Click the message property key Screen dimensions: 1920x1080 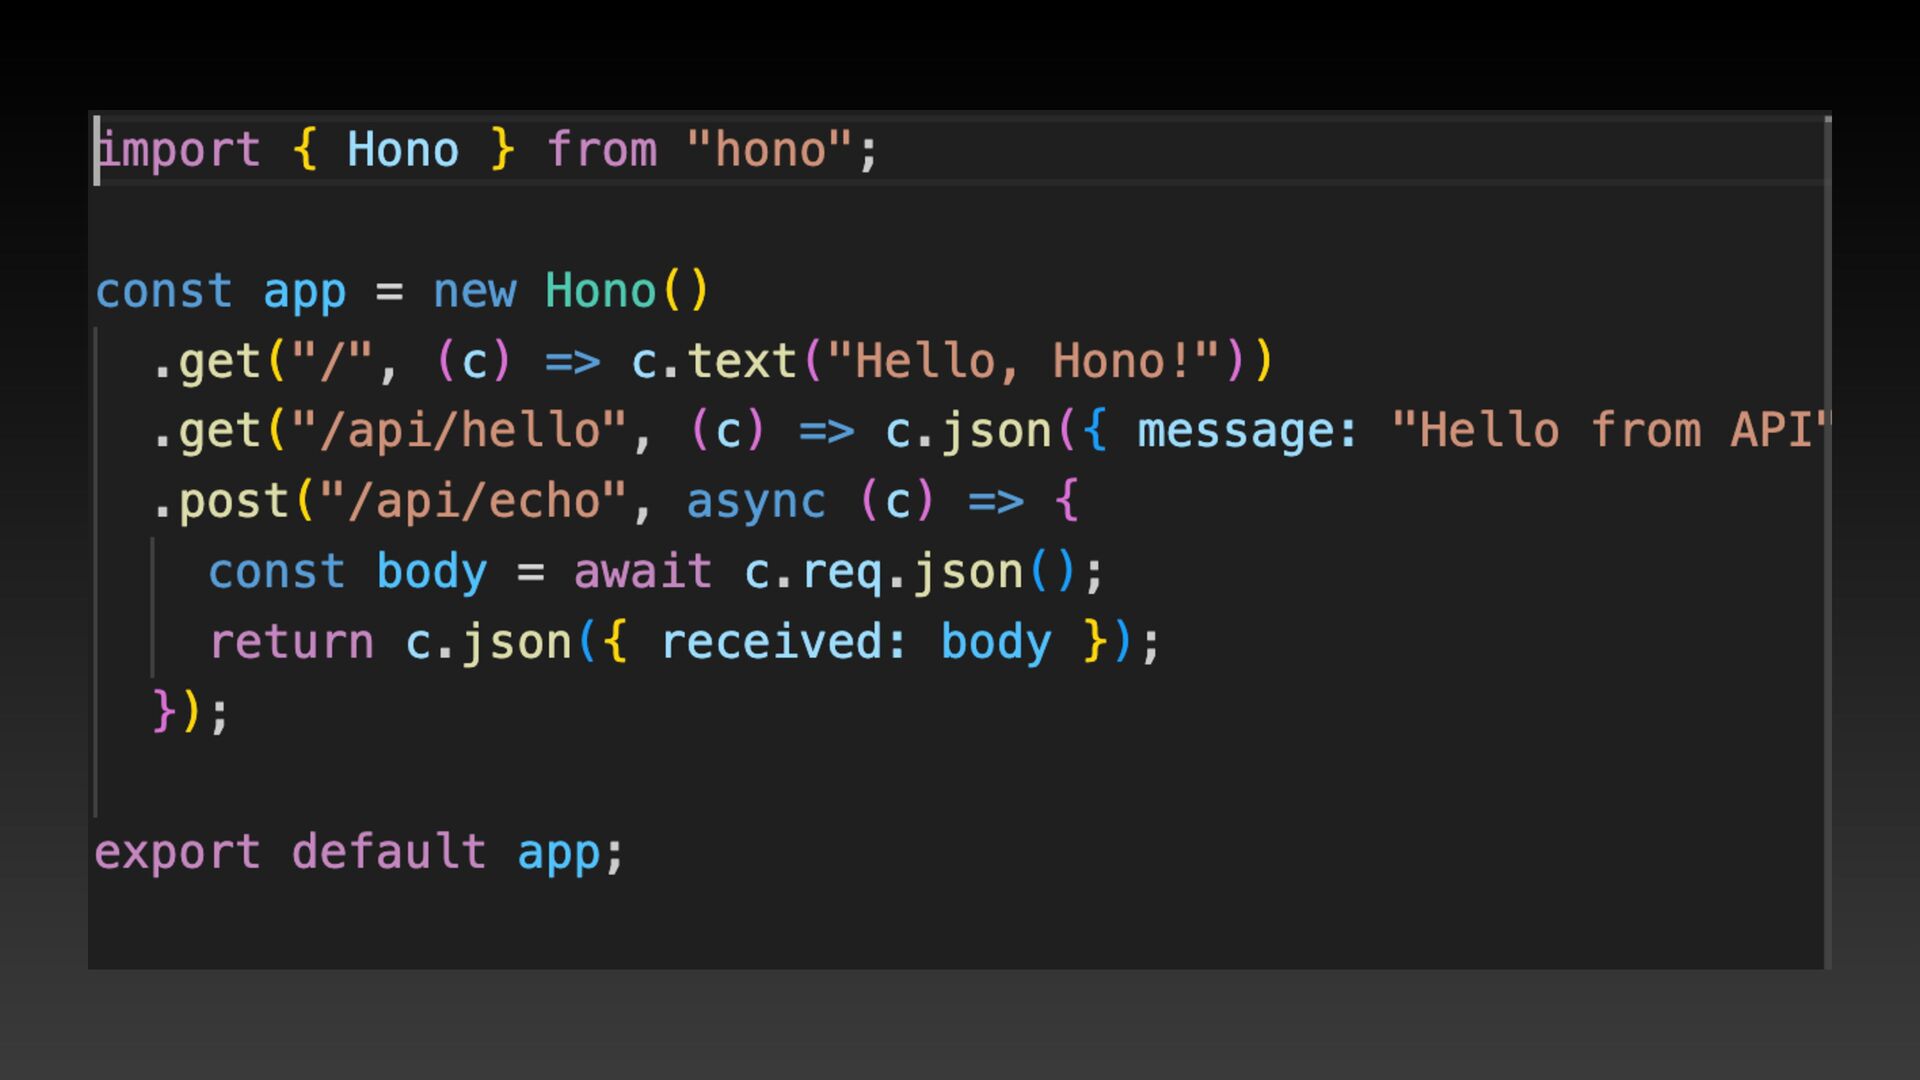(x=1234, y=432)
